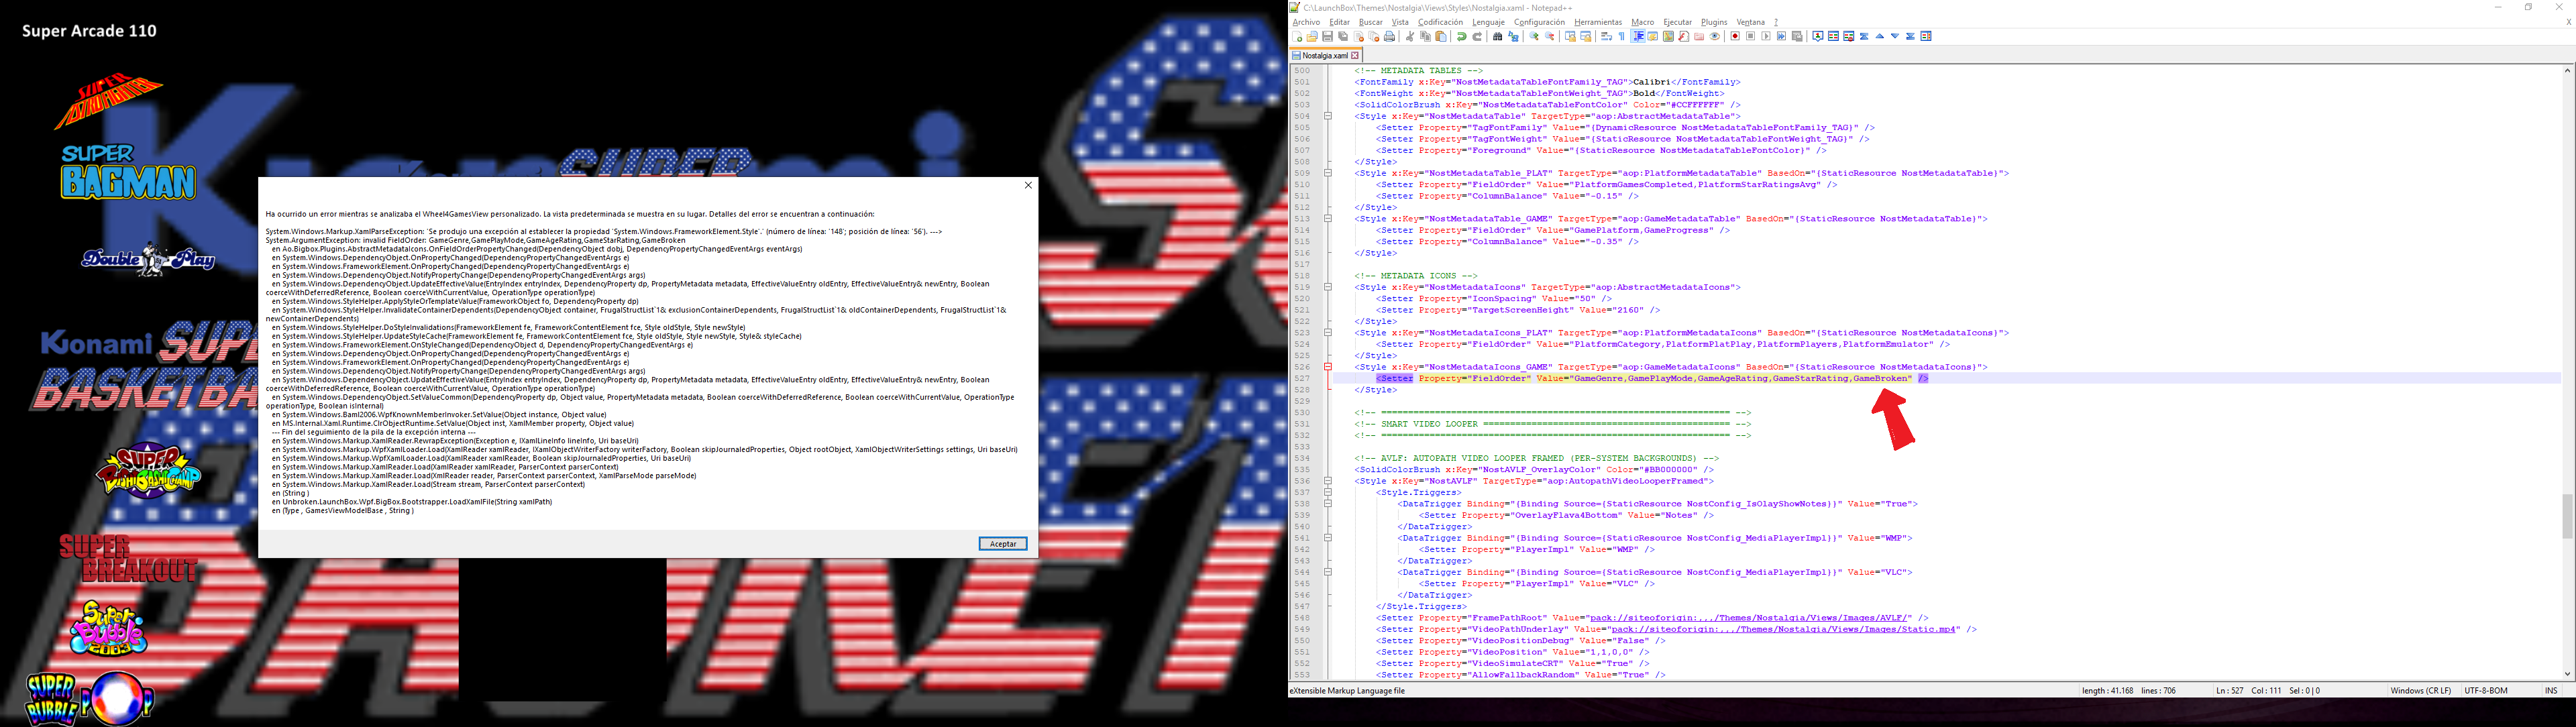Click the editor vertical scrollbar thumb

click(2567, 516)
